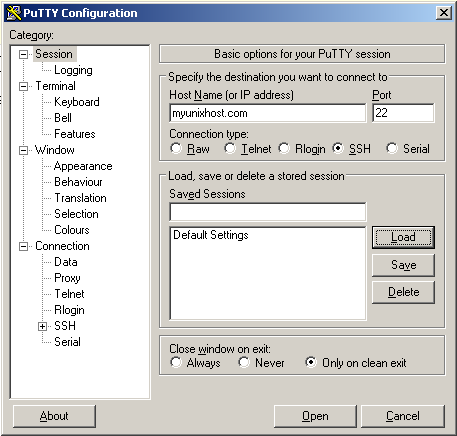Open the Logging category in tree

(x=73, y=70)
